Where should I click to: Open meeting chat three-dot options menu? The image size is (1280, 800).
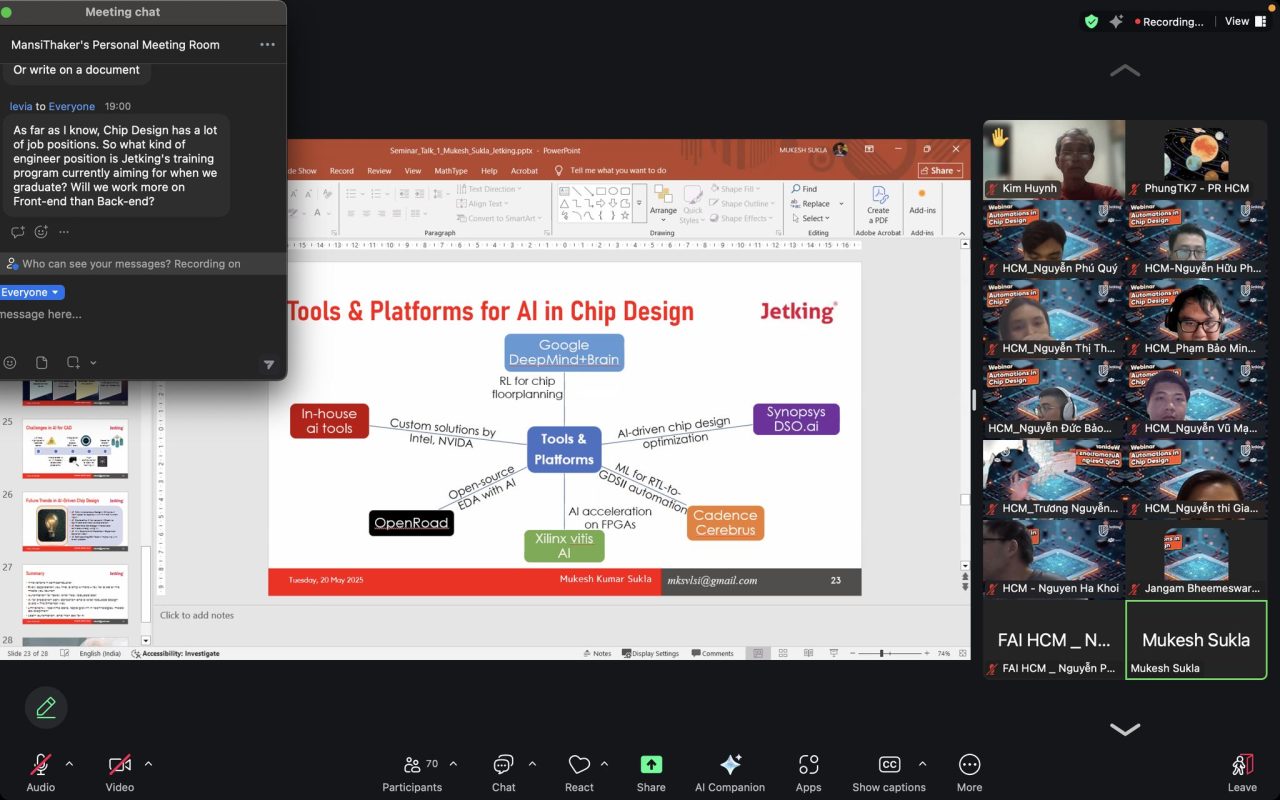(x=267, y=45)
